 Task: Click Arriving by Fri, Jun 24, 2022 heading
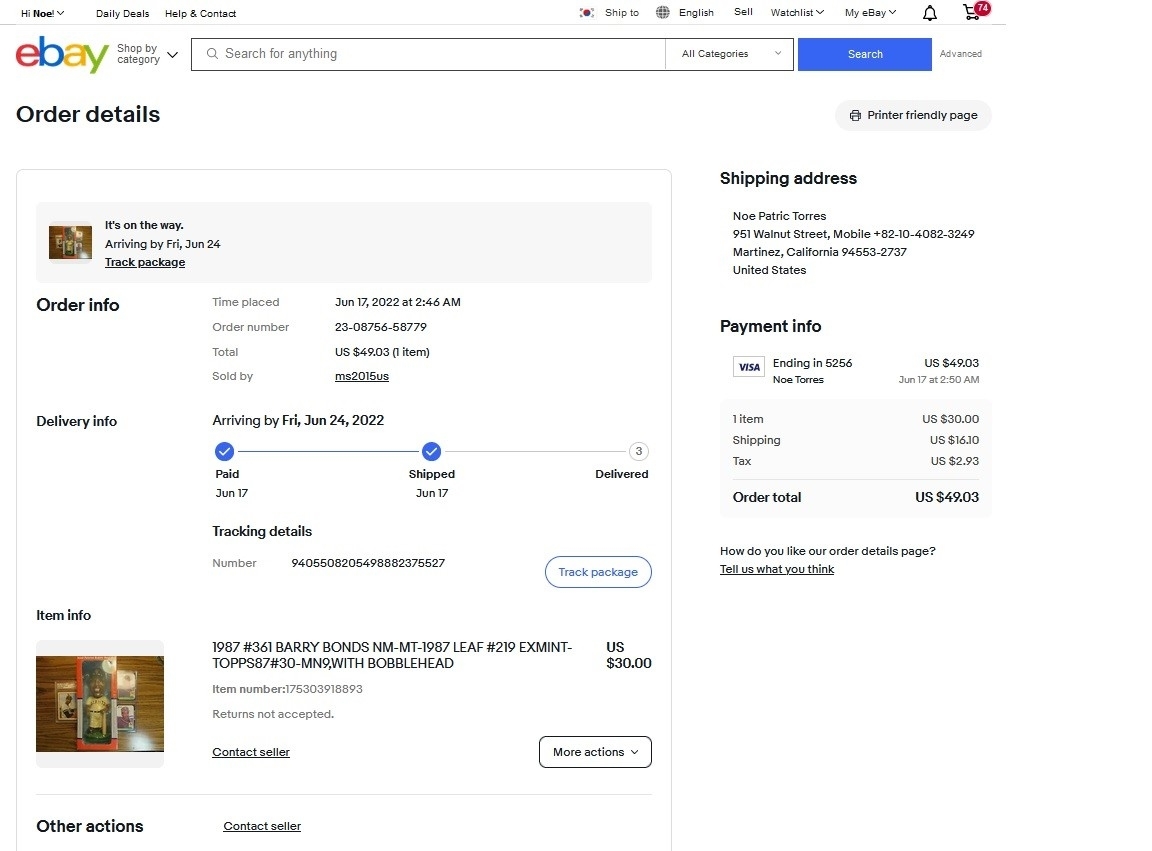point(298,420)
